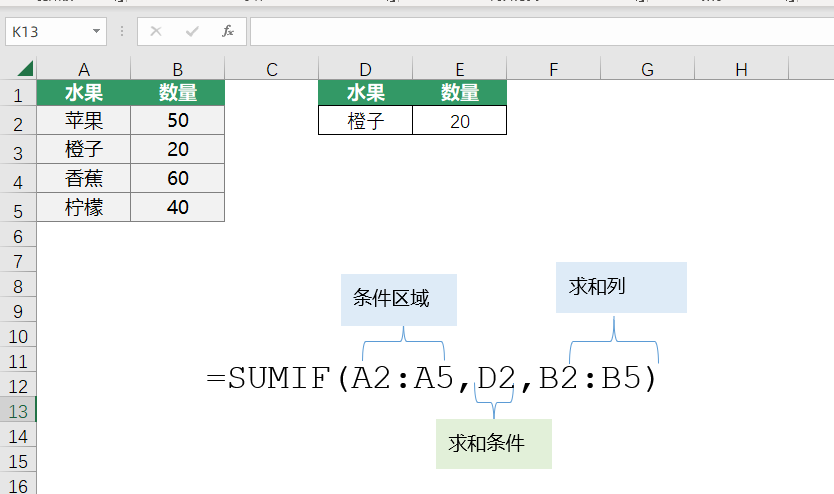The image size is (834, 494).
Task: Select column A header
Action: pos(84,69)
